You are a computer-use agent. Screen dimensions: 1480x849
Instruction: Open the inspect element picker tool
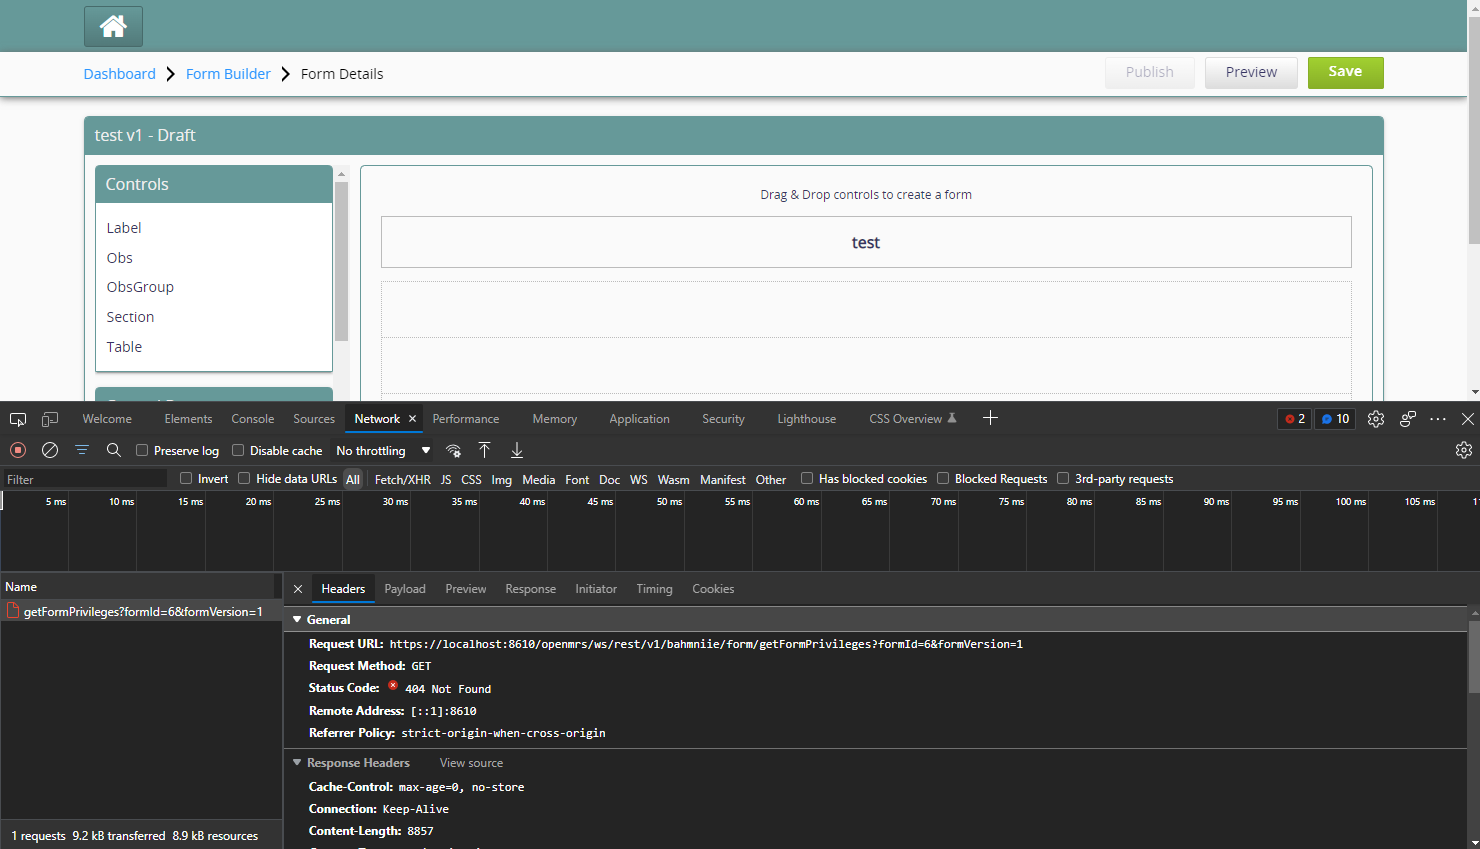pos(18,419)
